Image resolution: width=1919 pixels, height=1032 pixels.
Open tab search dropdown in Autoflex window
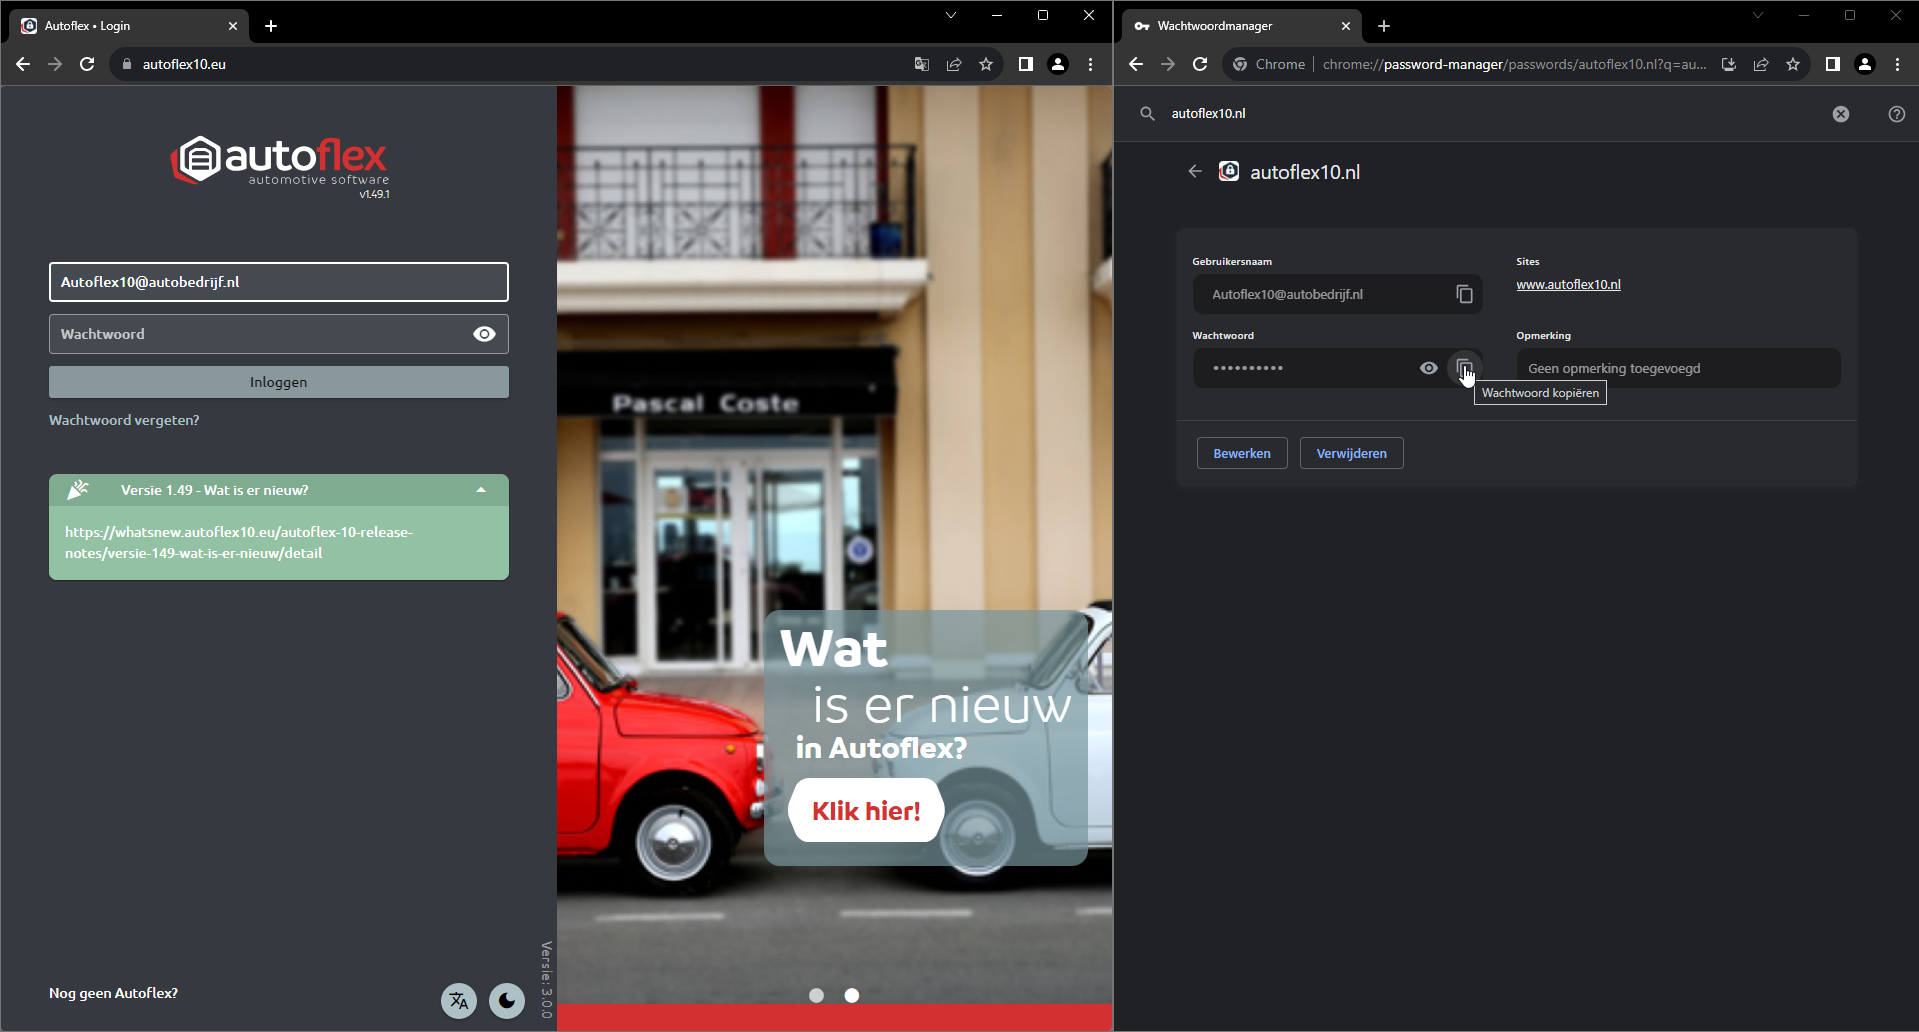point(951,15)
